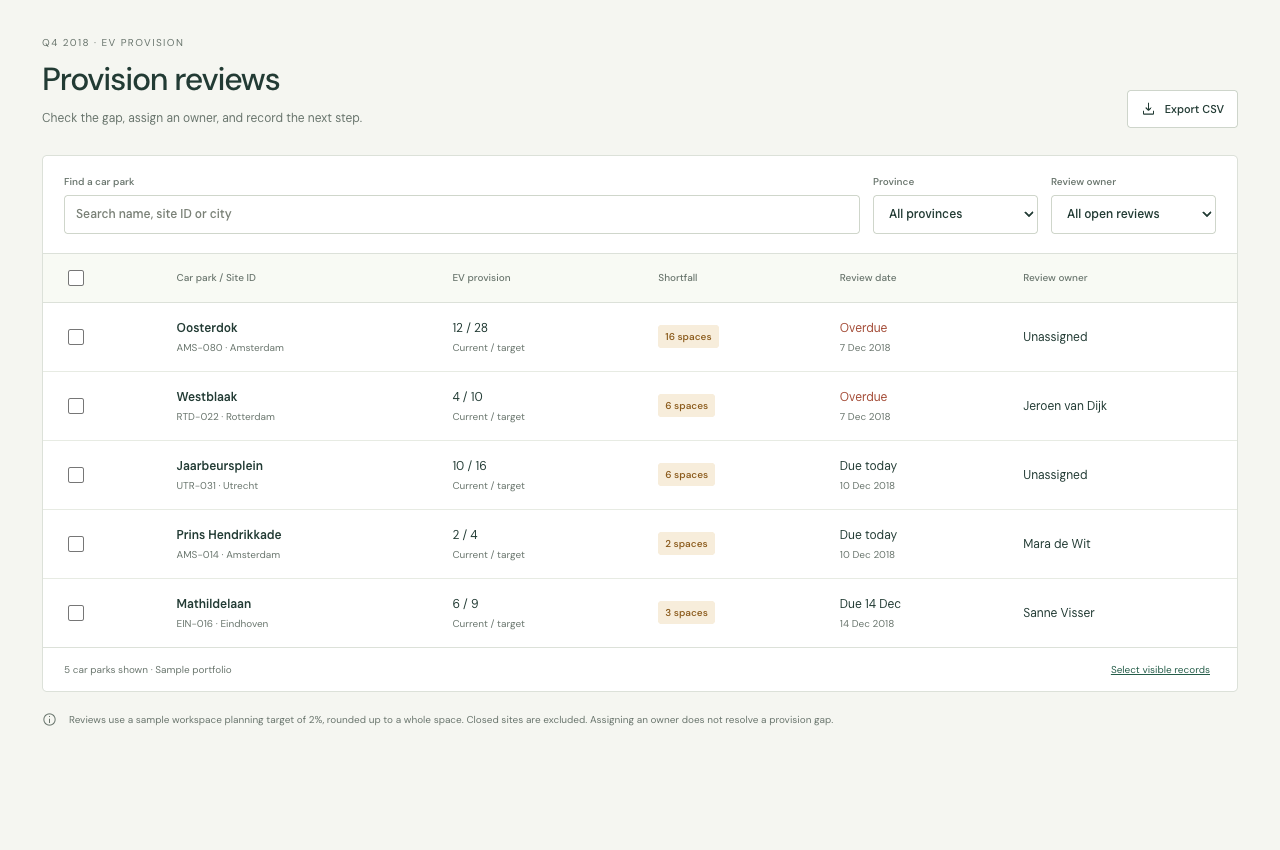Click the info icon beside the footnote
Image resolution: width=1280 pixels, height=850 pixels.
tap(49, 720)
